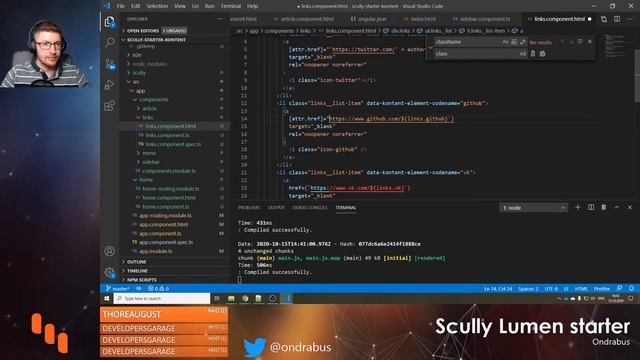Switch to the Output panel tab
The width and height of the screenshot is (640, 360).
point(276,208)
